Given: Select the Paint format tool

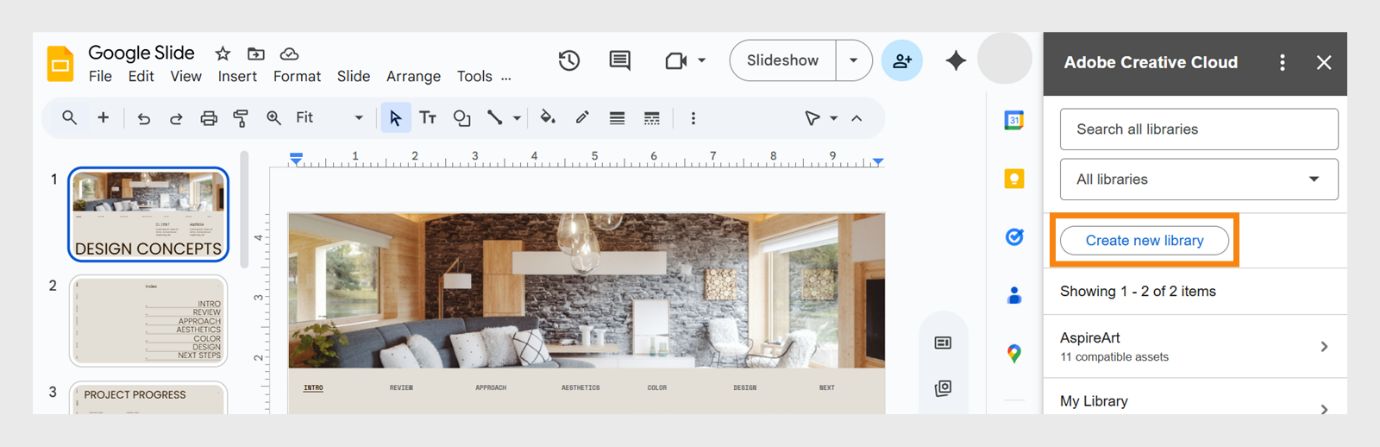Looking at the screenshot, I should [240, 118].
